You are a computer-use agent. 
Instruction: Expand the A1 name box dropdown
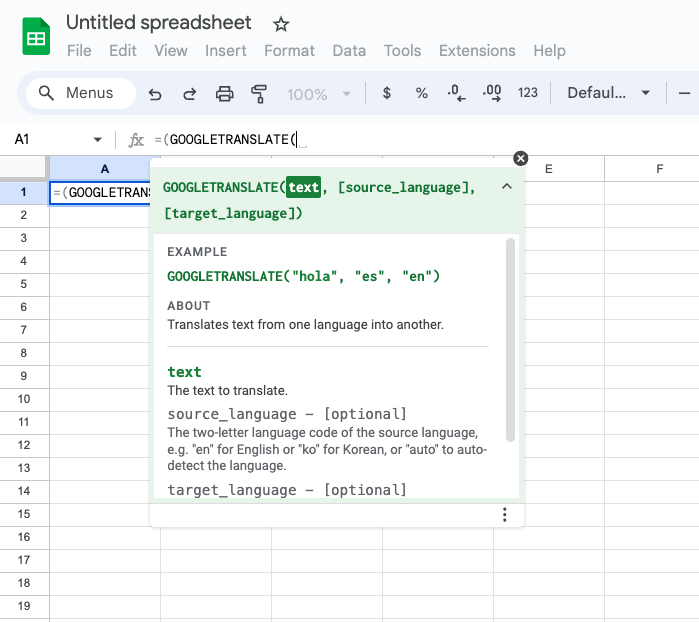tap(97, 140)
